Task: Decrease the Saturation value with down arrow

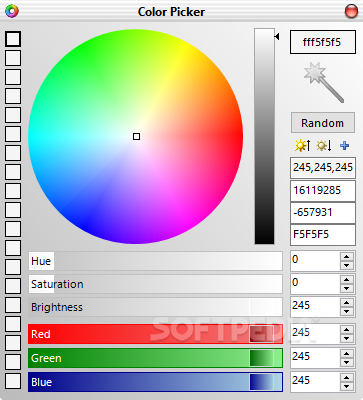Action: pos(347,288)
